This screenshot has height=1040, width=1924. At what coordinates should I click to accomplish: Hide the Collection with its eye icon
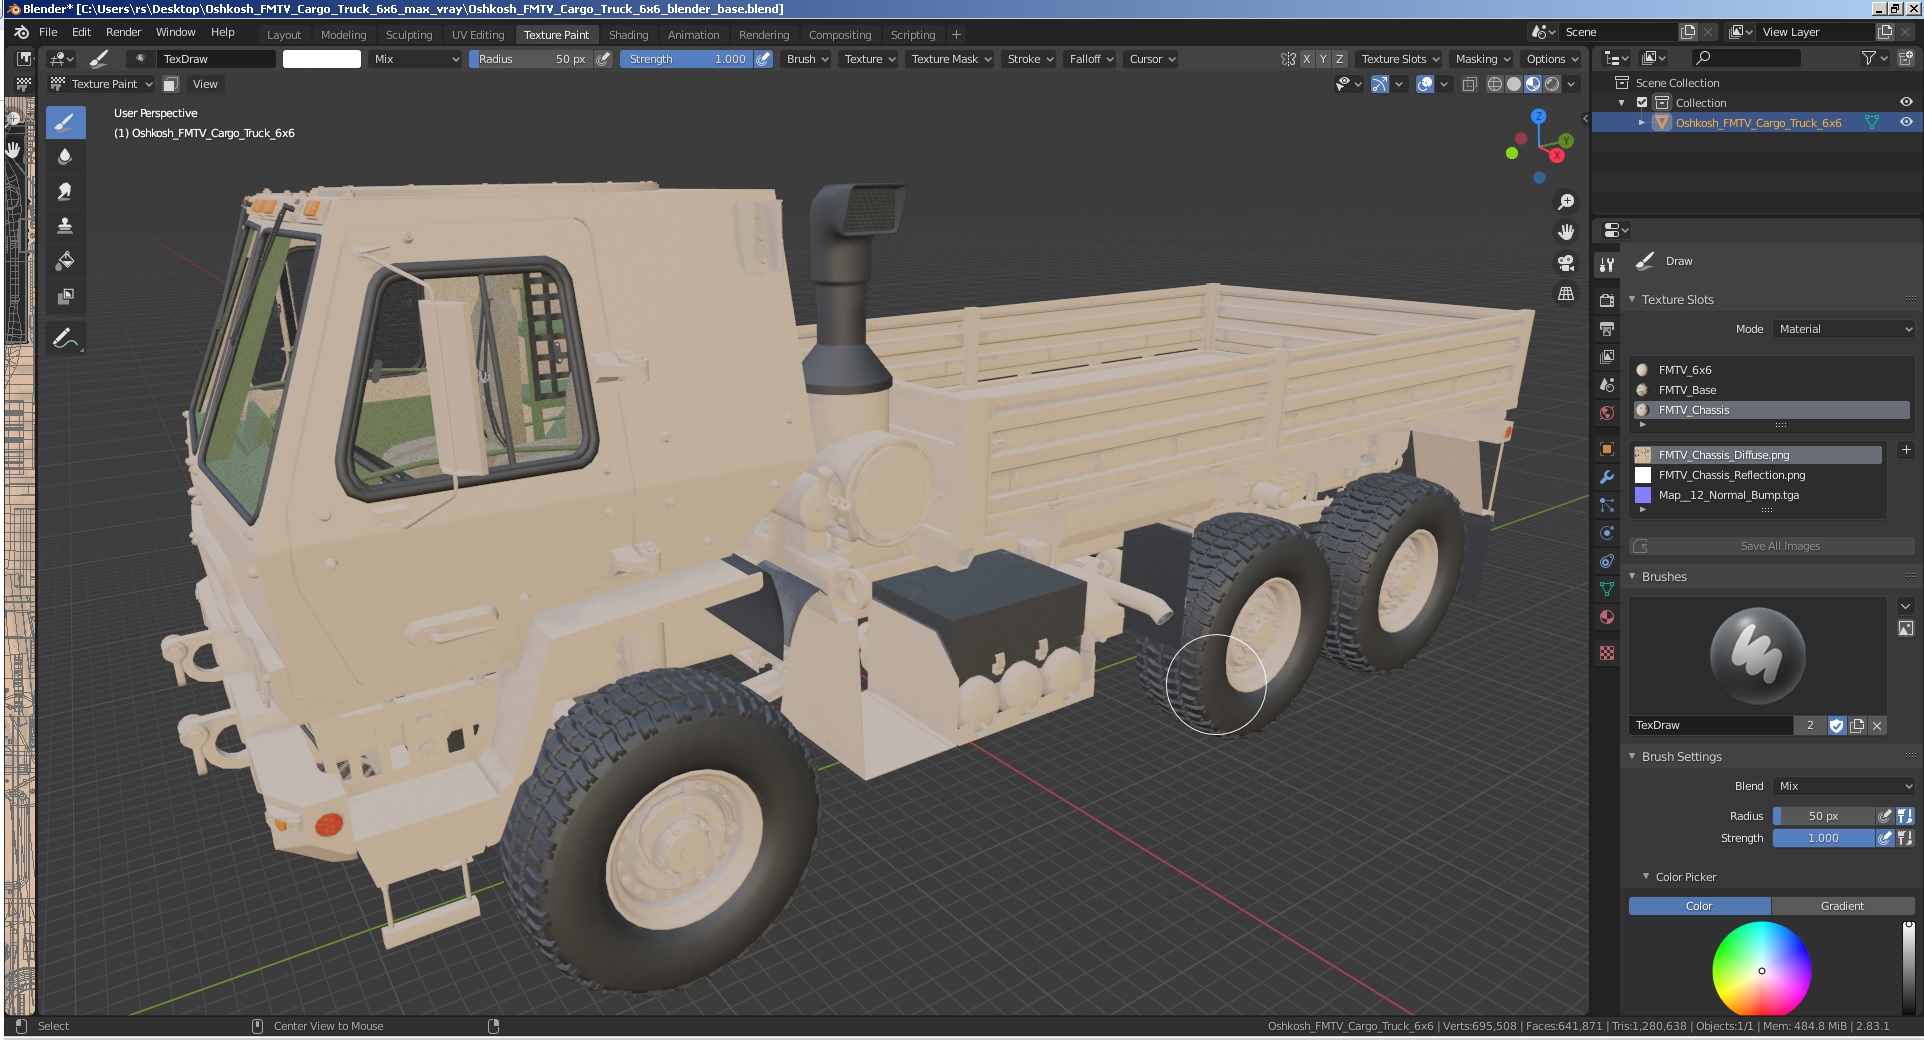pyautogui.click(x=1906, y=102)
